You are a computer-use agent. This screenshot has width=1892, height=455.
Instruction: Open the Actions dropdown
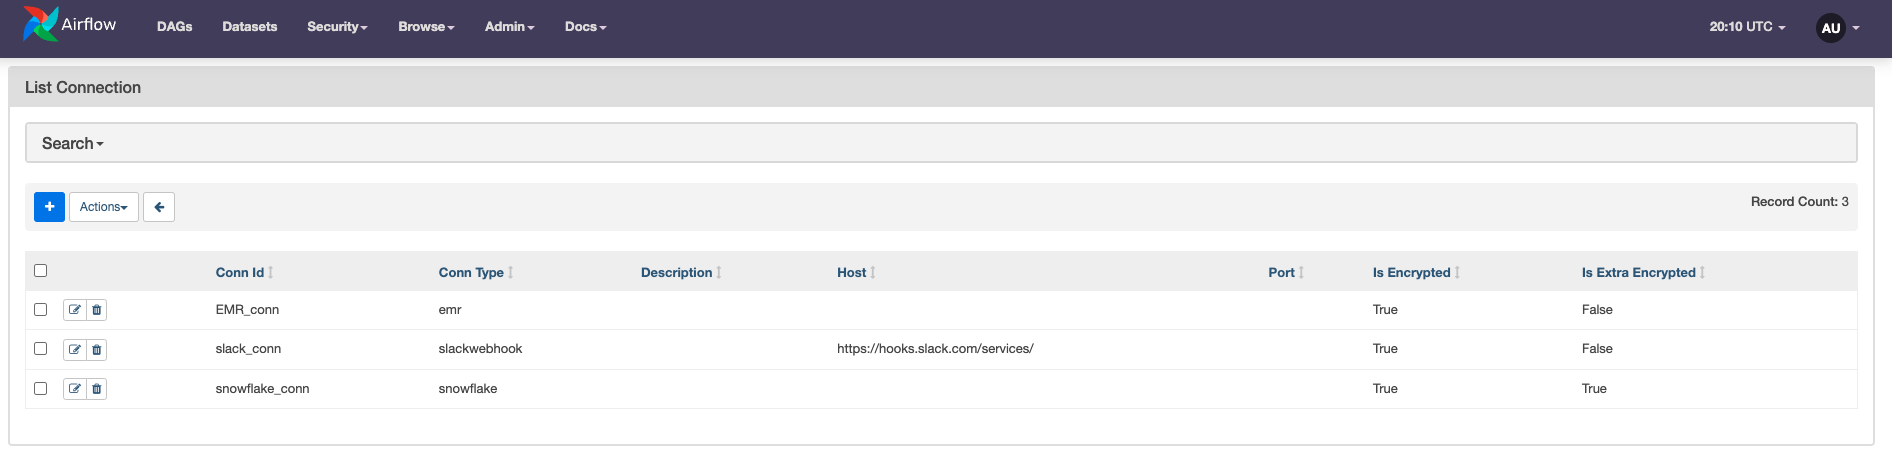coord(104,207)
